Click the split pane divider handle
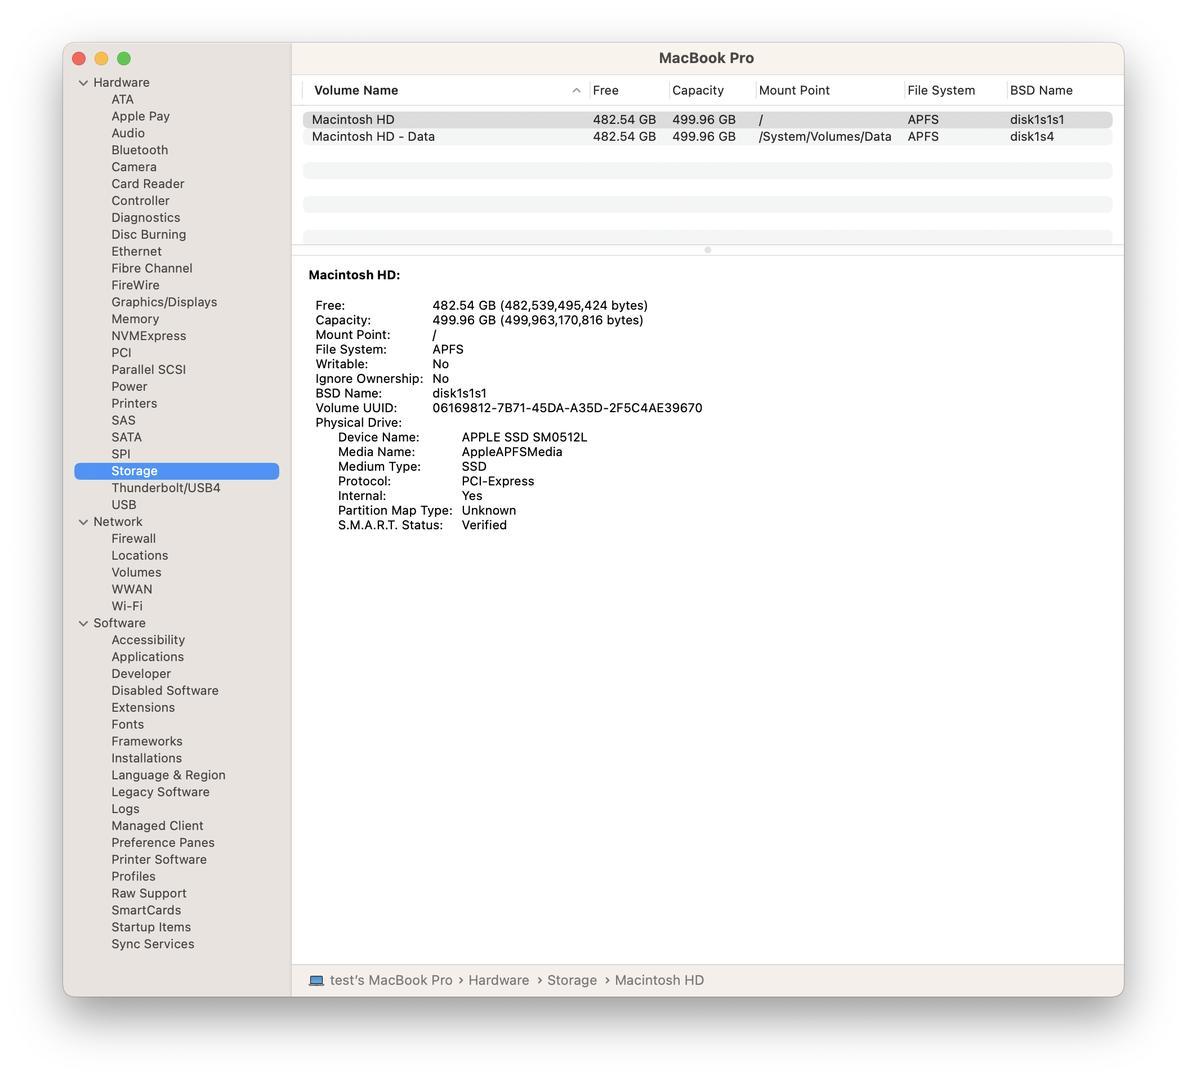1187x1080 pixels. click(707, 250)
